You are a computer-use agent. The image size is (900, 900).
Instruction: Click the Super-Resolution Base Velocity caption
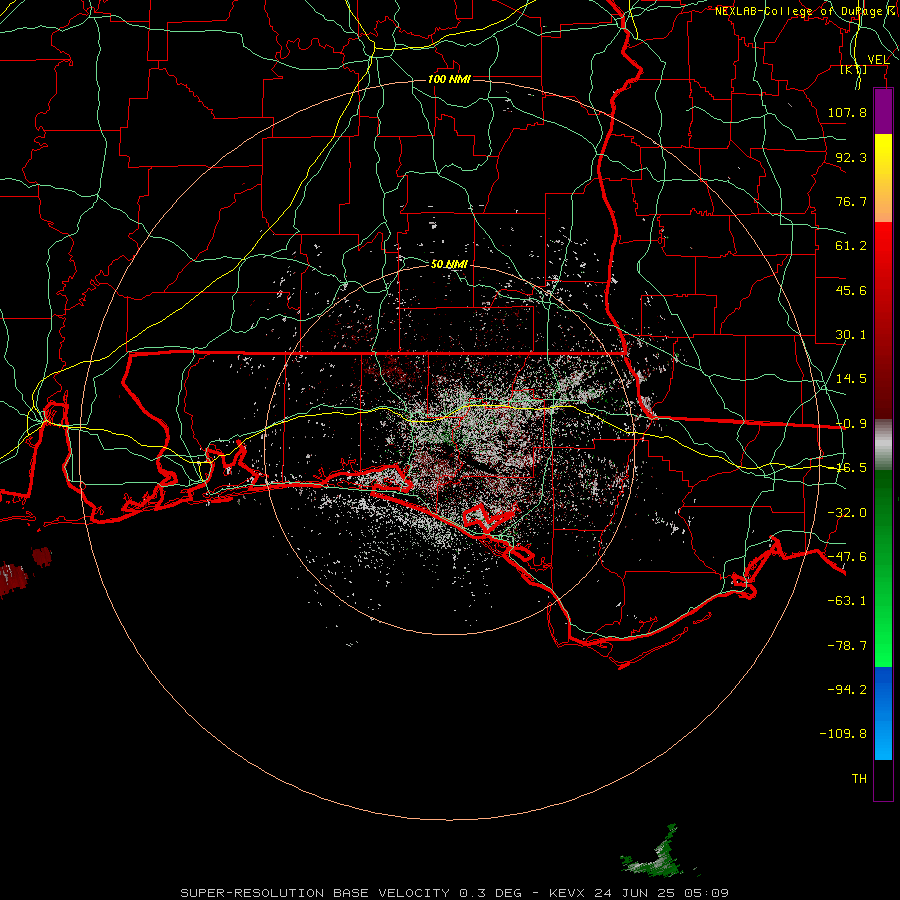(455, 893)
